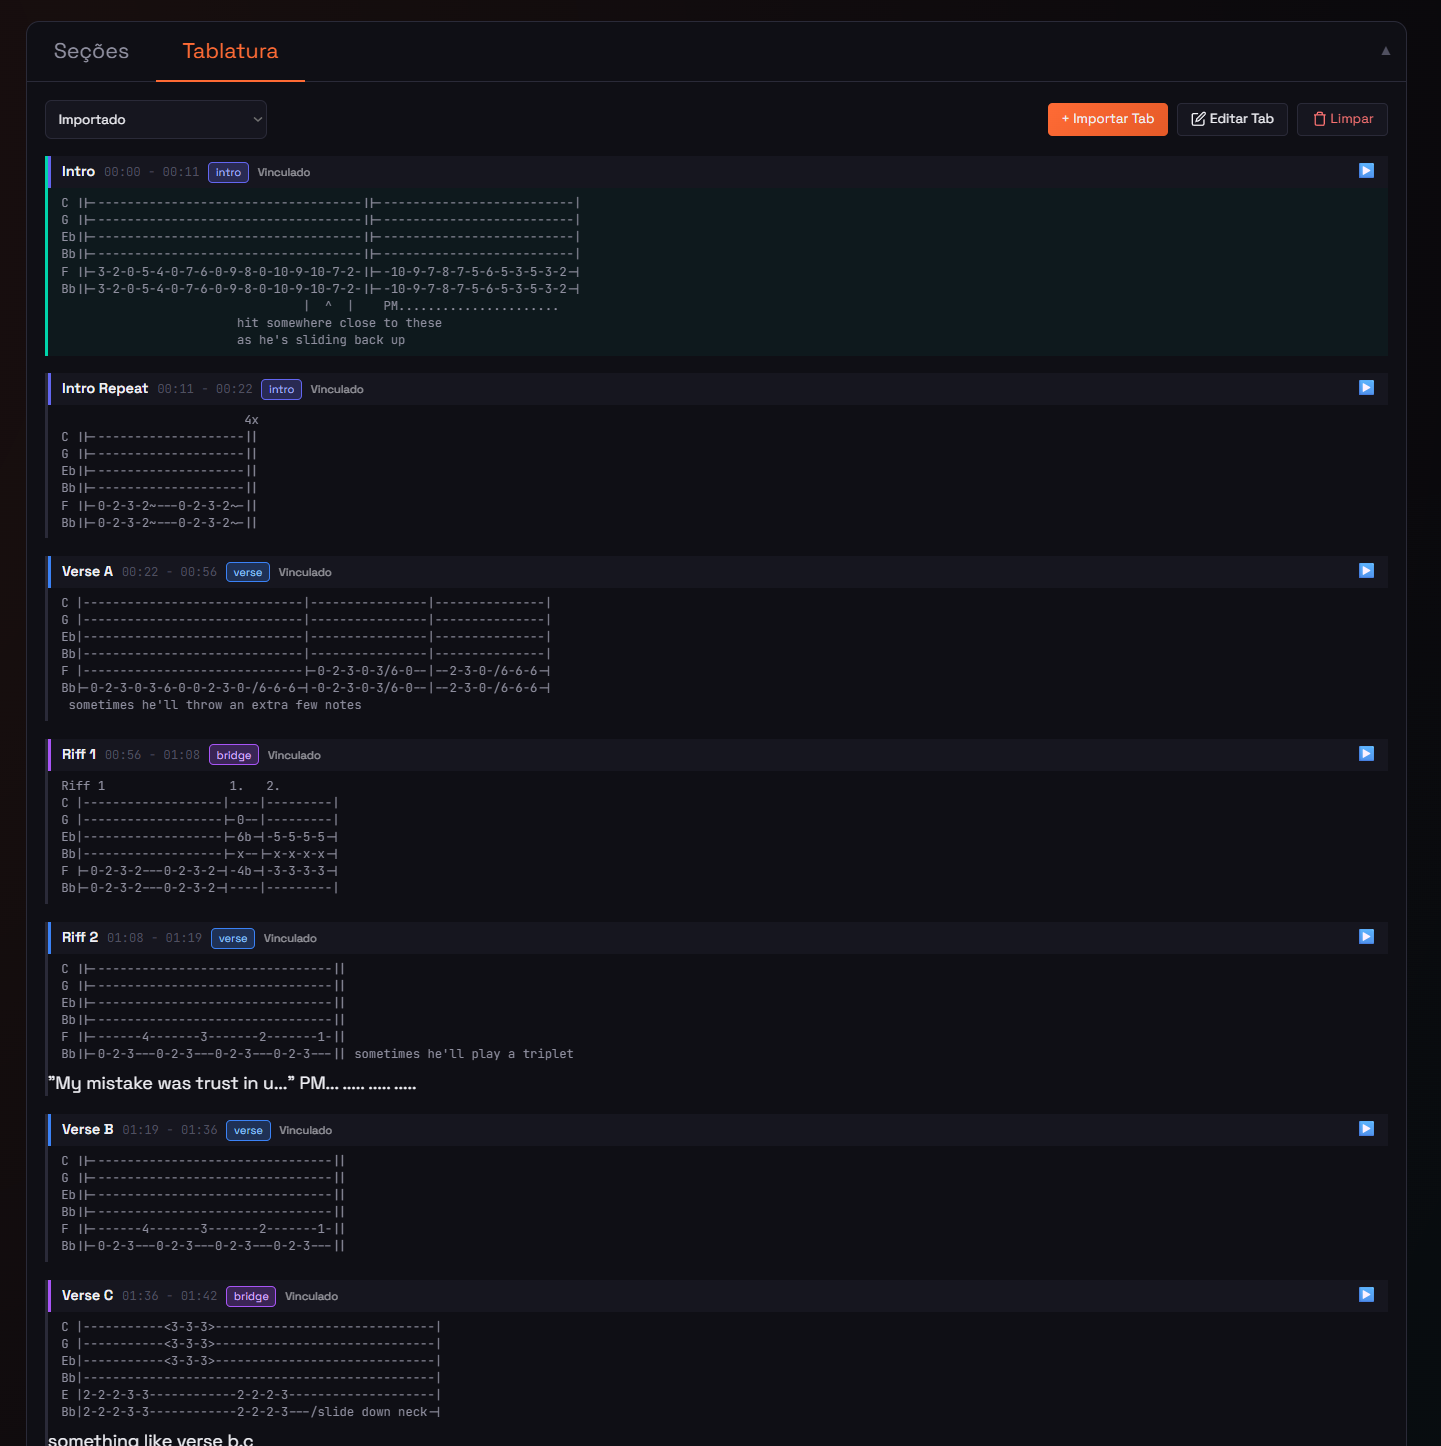Click the 01:36 - 01:42 timestamp
Viewport: 1441px width, 1446px height.
[169, 1296]
